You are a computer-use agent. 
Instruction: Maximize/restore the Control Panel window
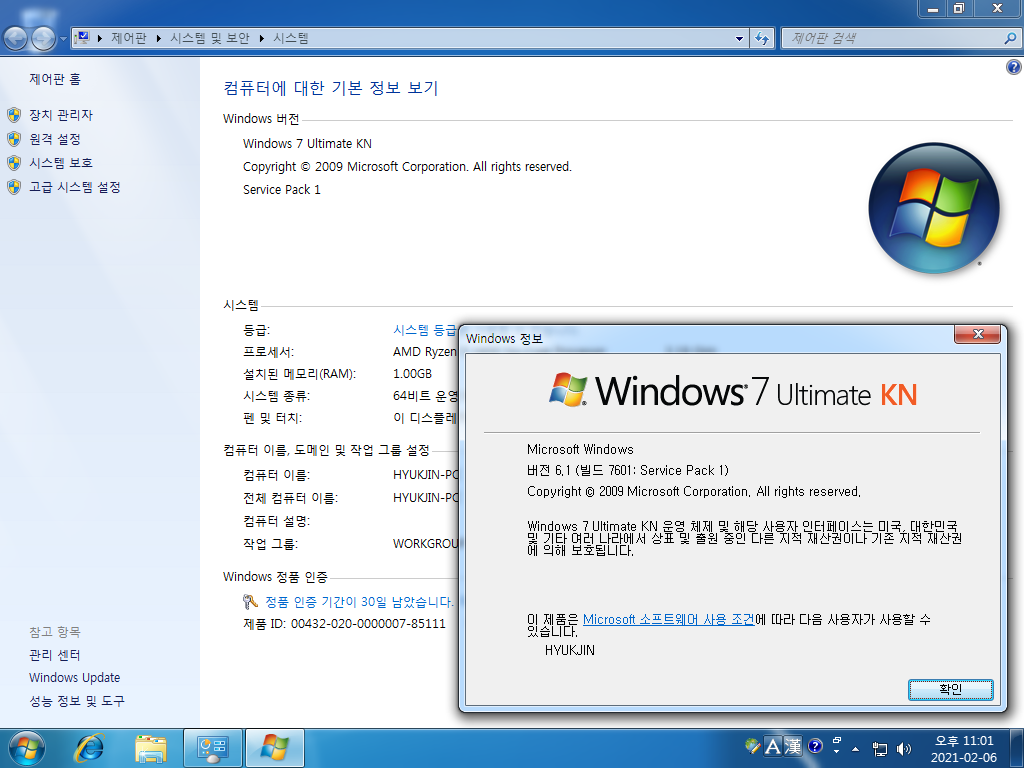coord(958,8)
